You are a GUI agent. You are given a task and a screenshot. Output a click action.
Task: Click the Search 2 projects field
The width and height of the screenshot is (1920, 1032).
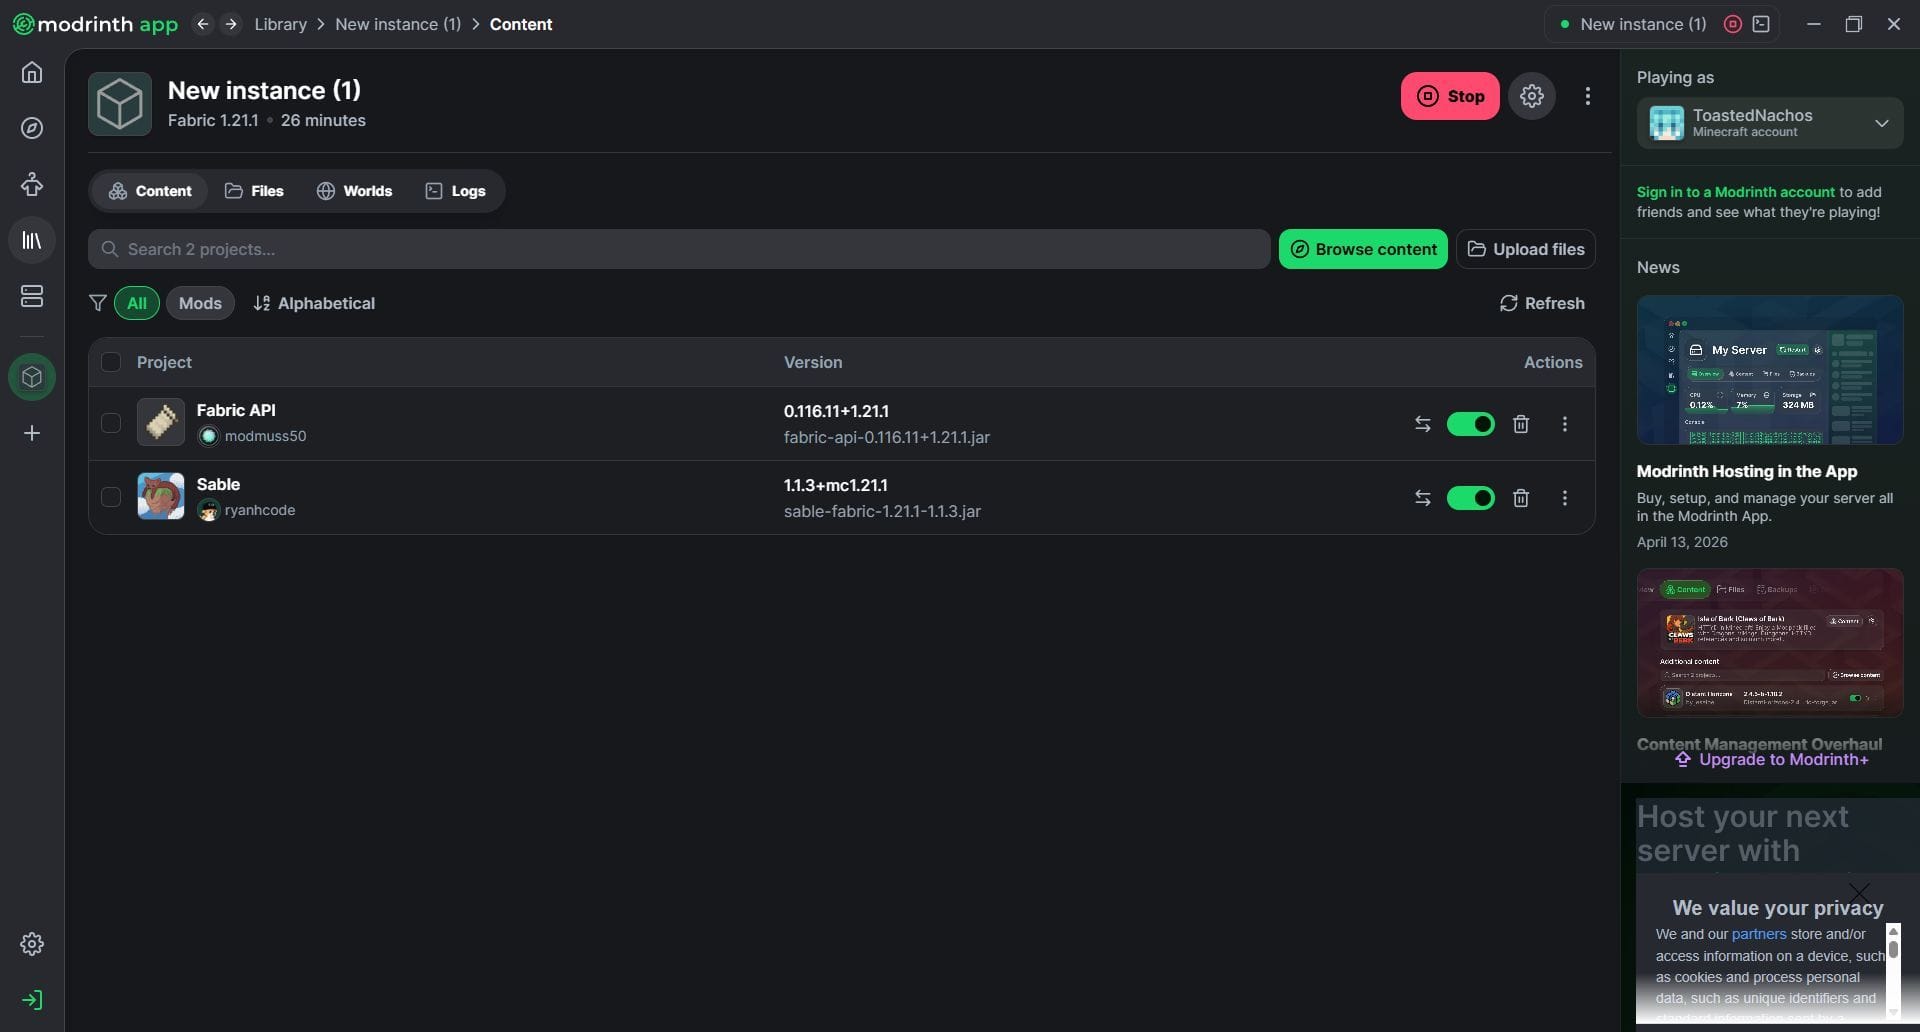tap(679, 249)
